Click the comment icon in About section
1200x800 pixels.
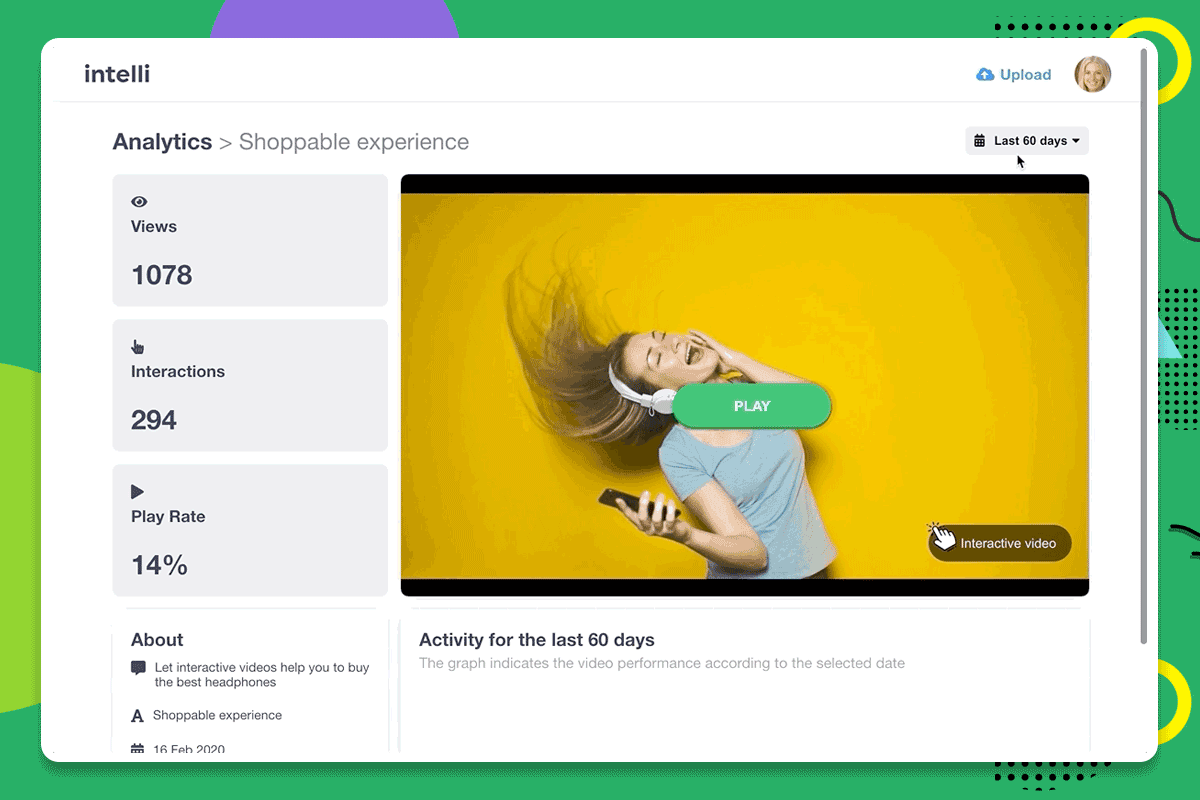pyautogui.click(x=138, y=668)
